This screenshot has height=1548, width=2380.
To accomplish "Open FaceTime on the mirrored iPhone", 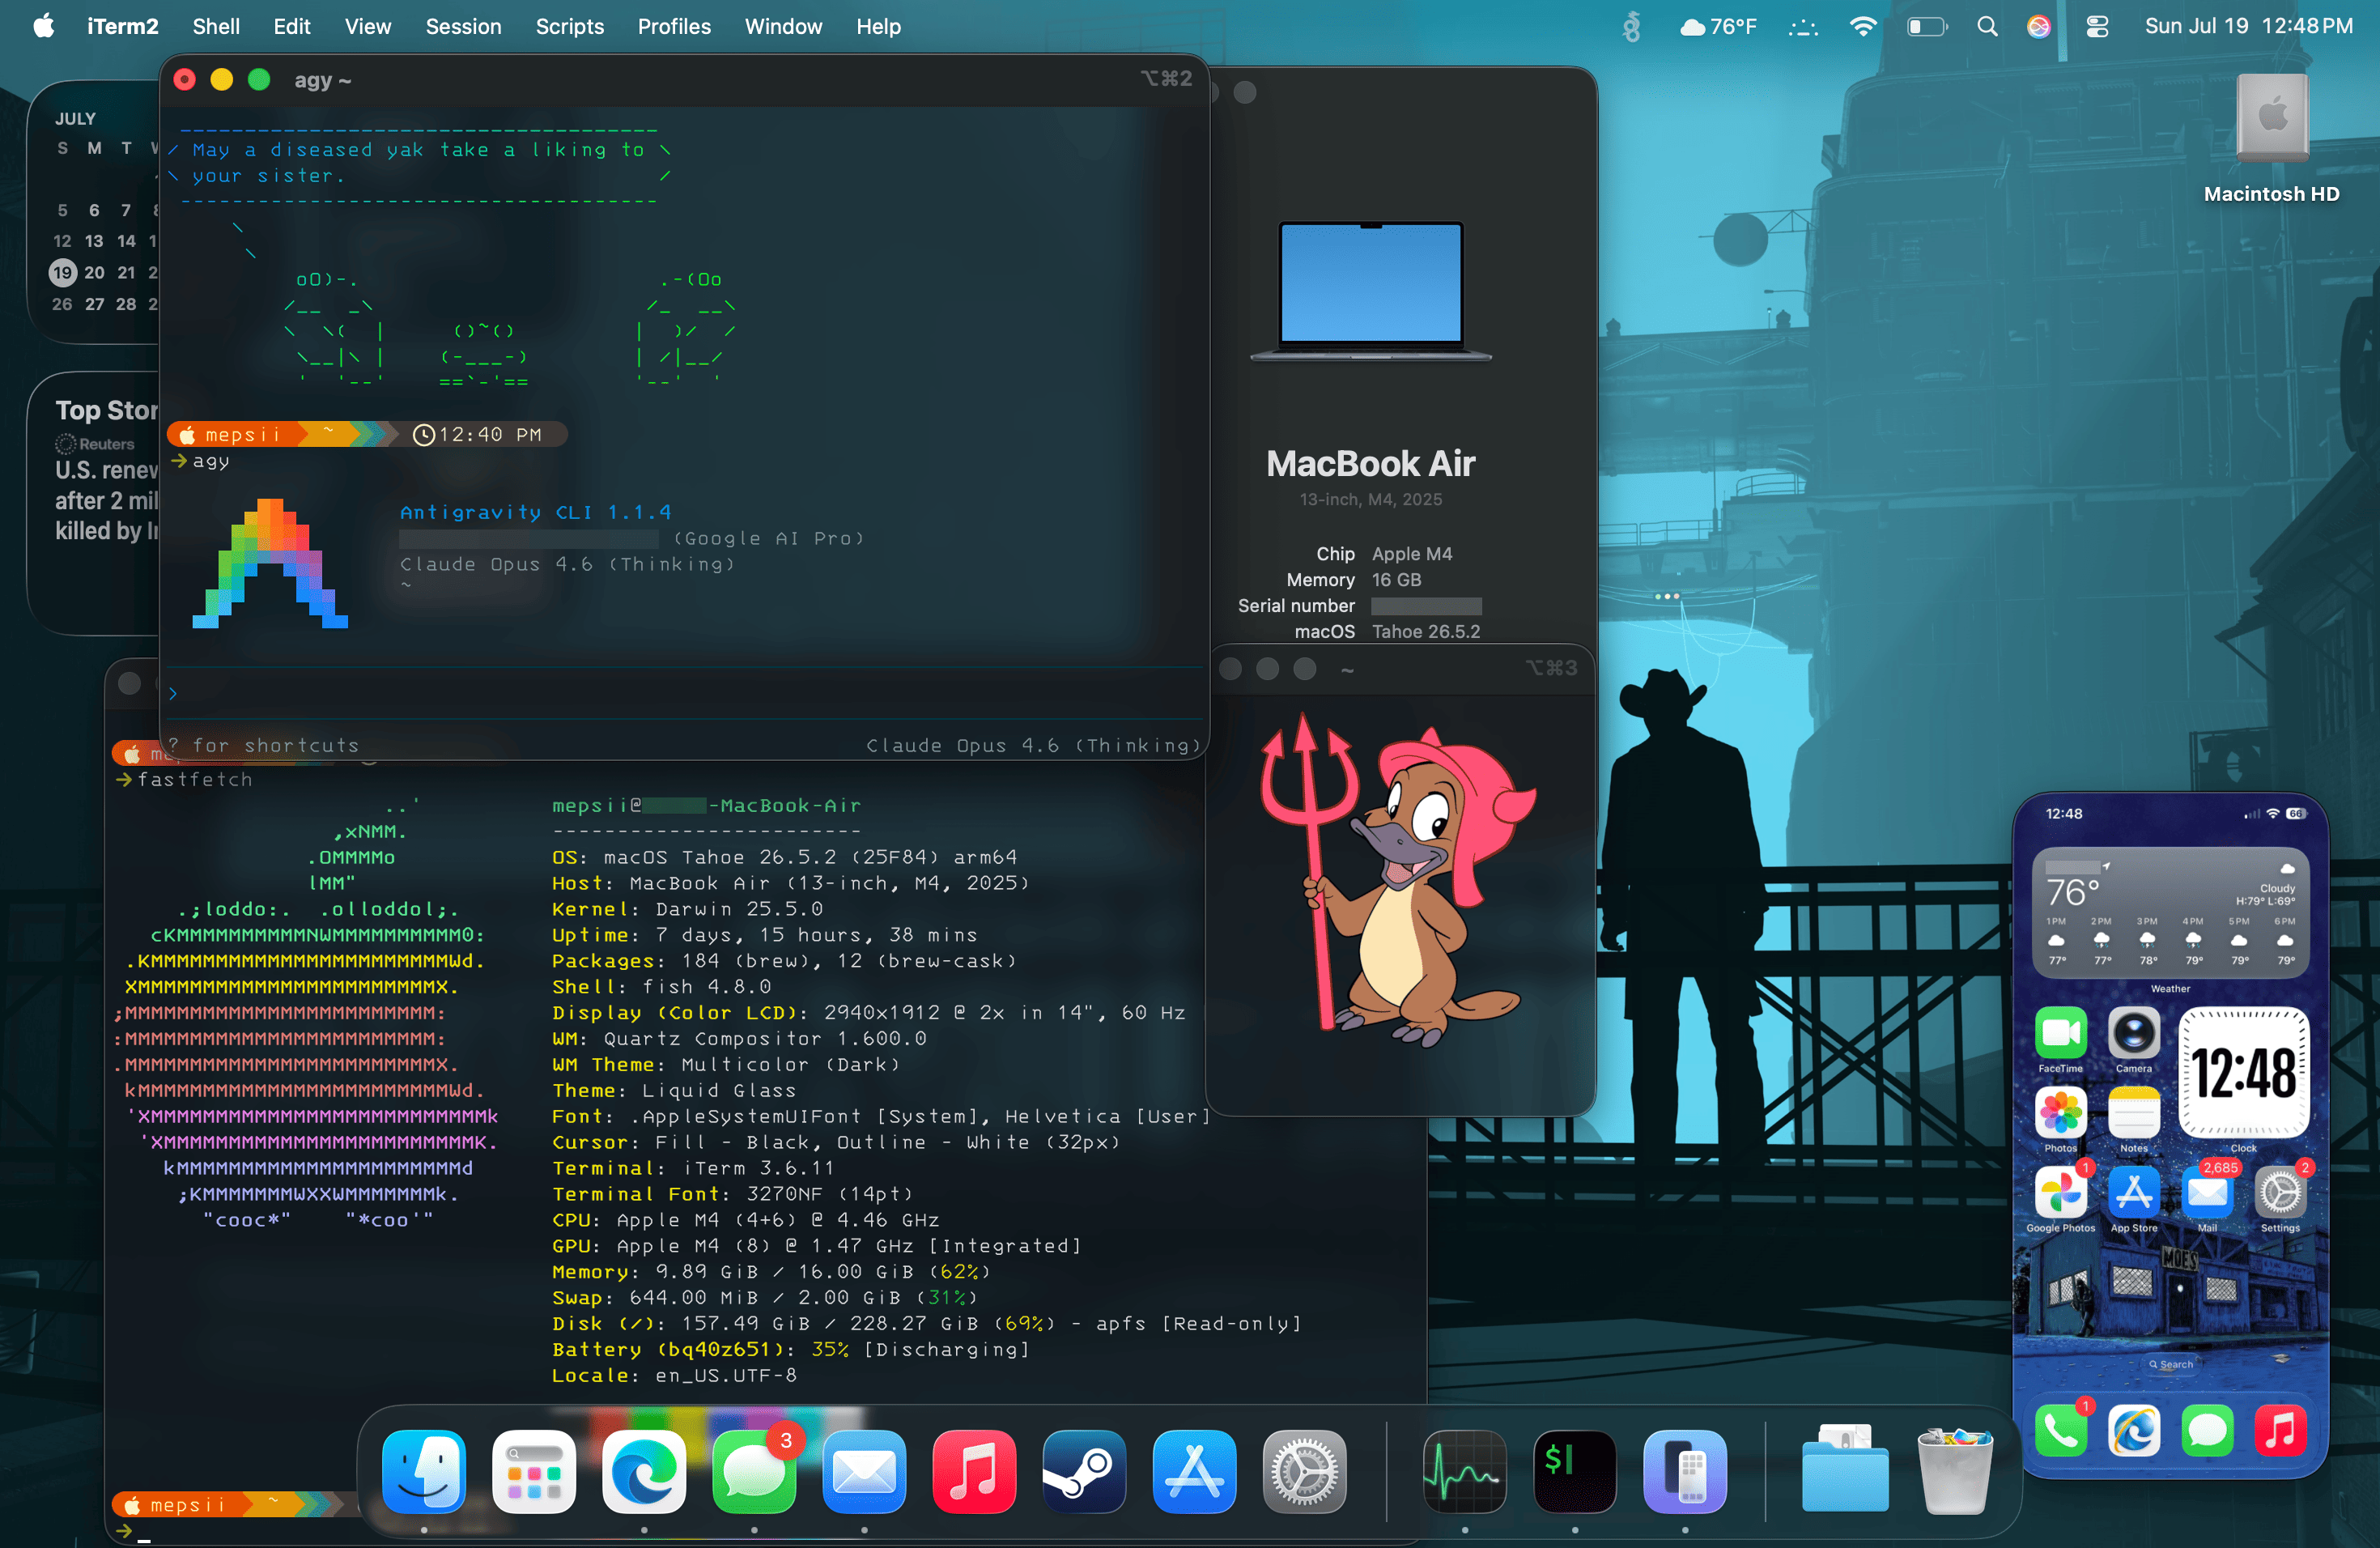I will pyautogui.click(x=2061, y=1033).
